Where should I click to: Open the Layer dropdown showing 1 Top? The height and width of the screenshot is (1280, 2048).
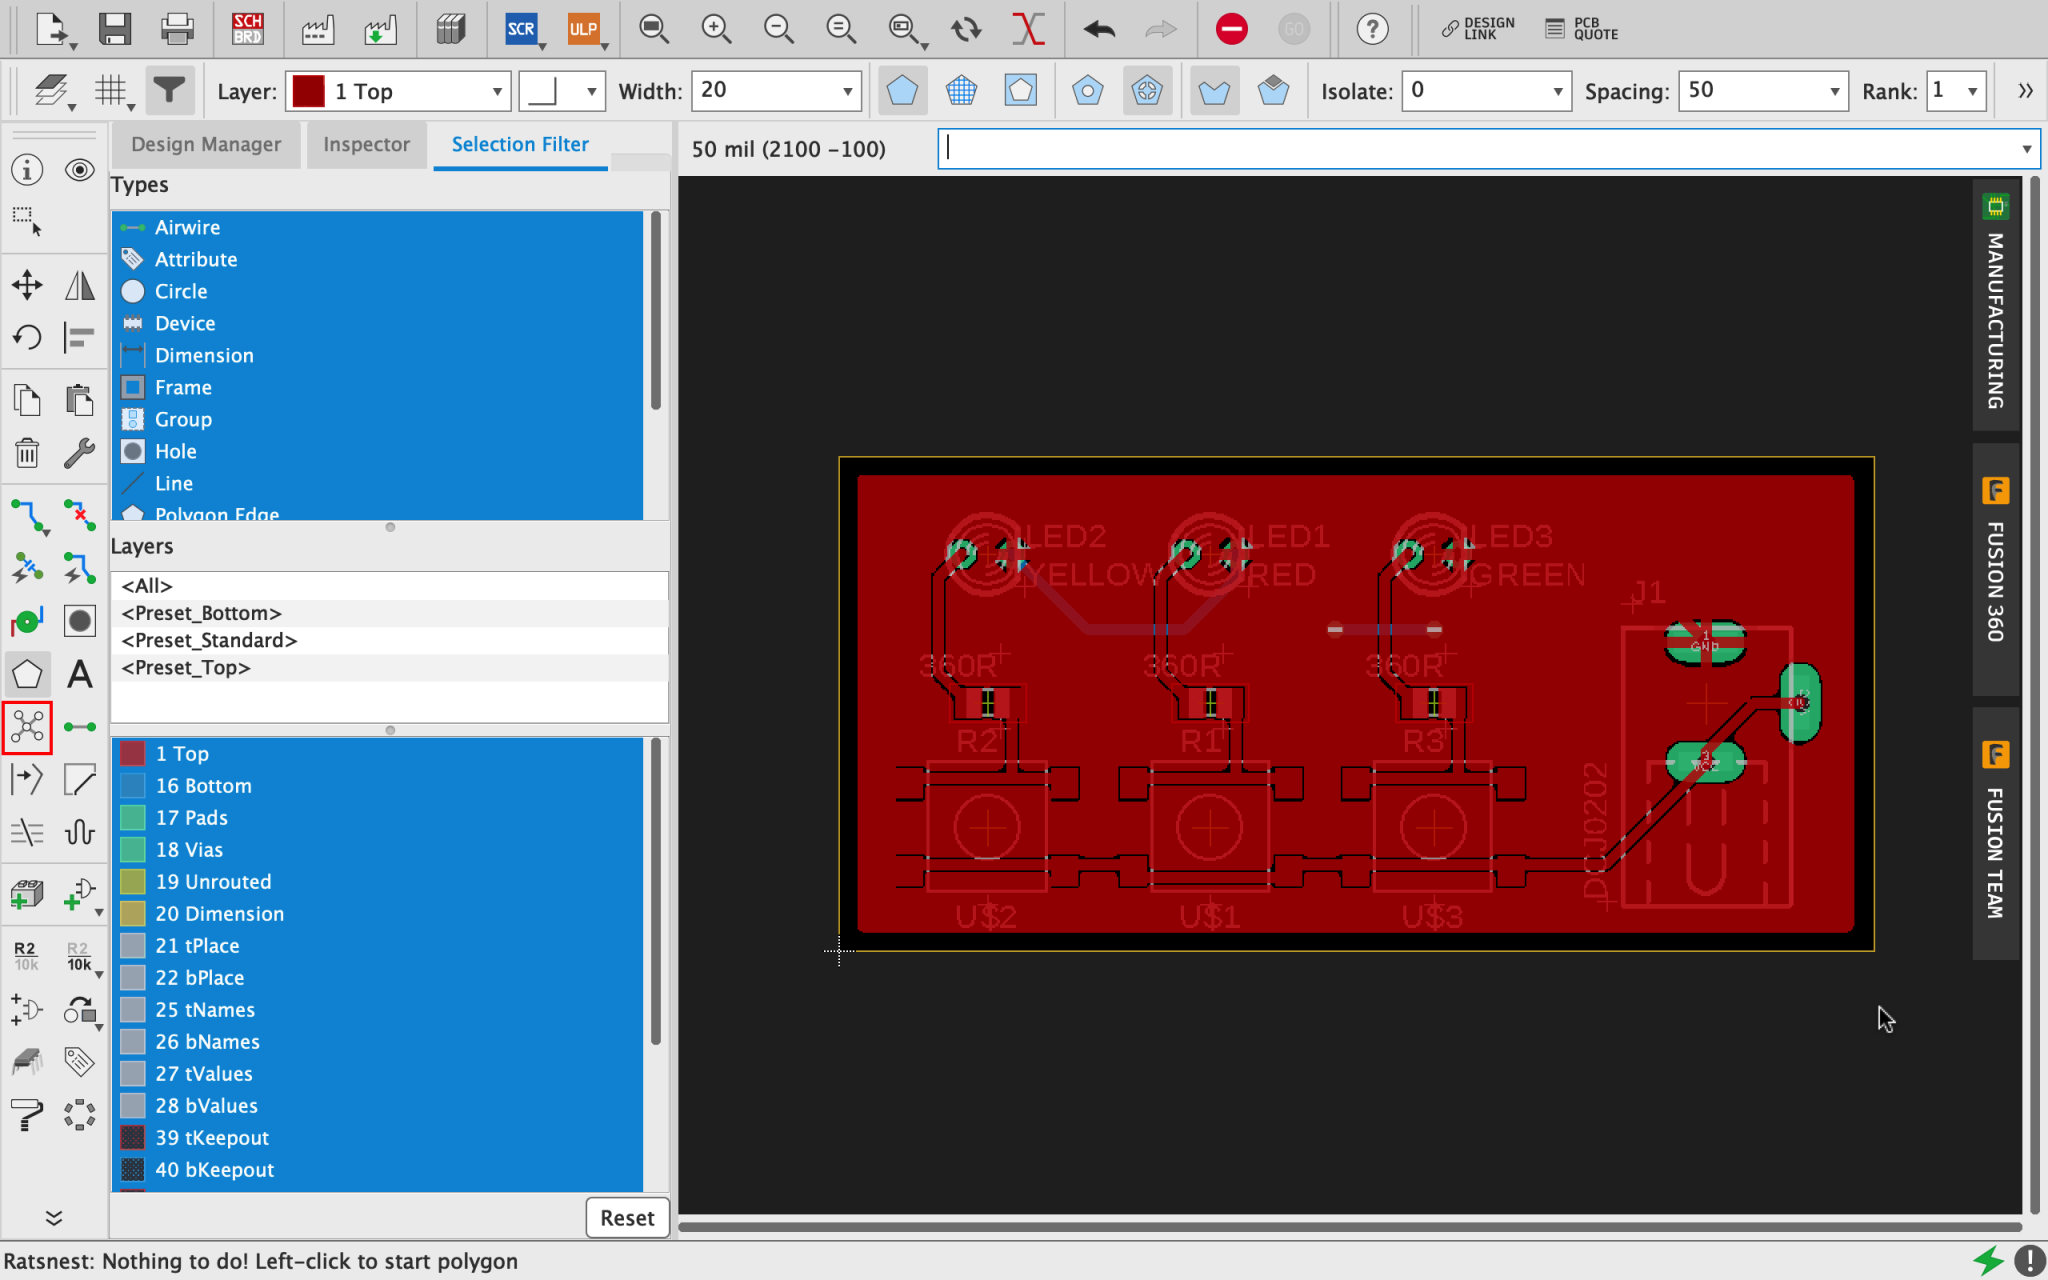pos(495,91)
